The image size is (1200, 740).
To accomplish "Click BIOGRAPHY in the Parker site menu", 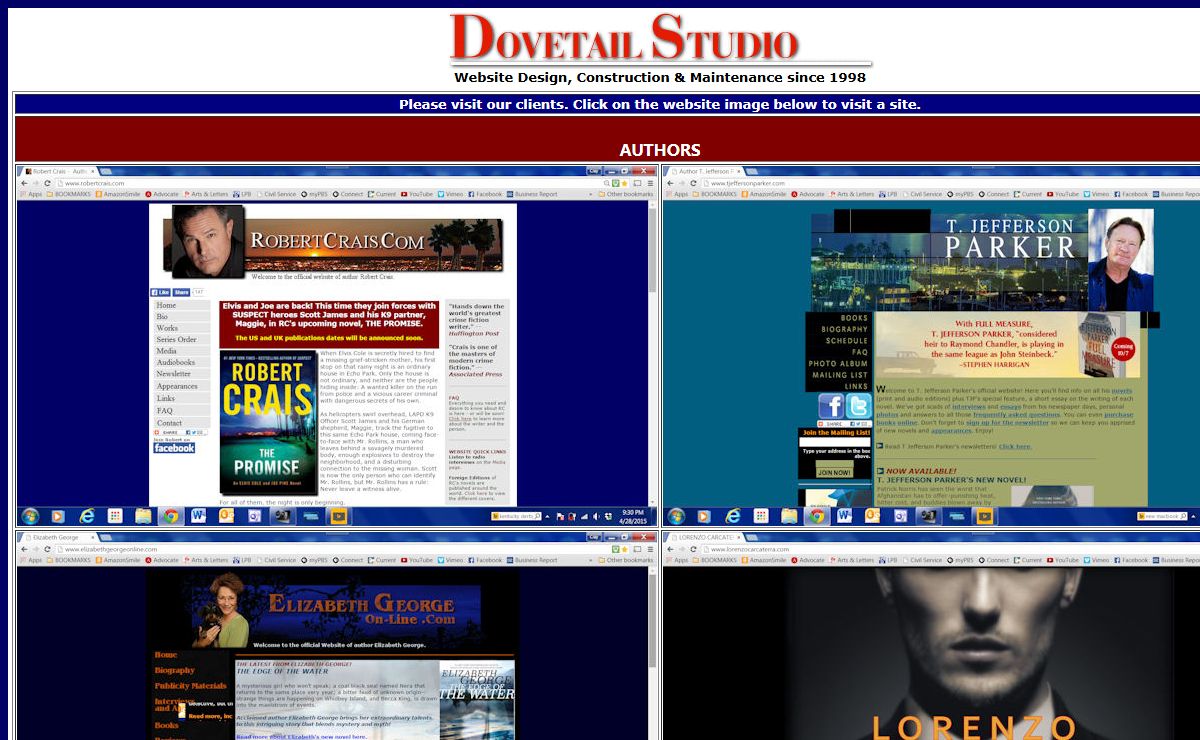I will coord(845,329).
